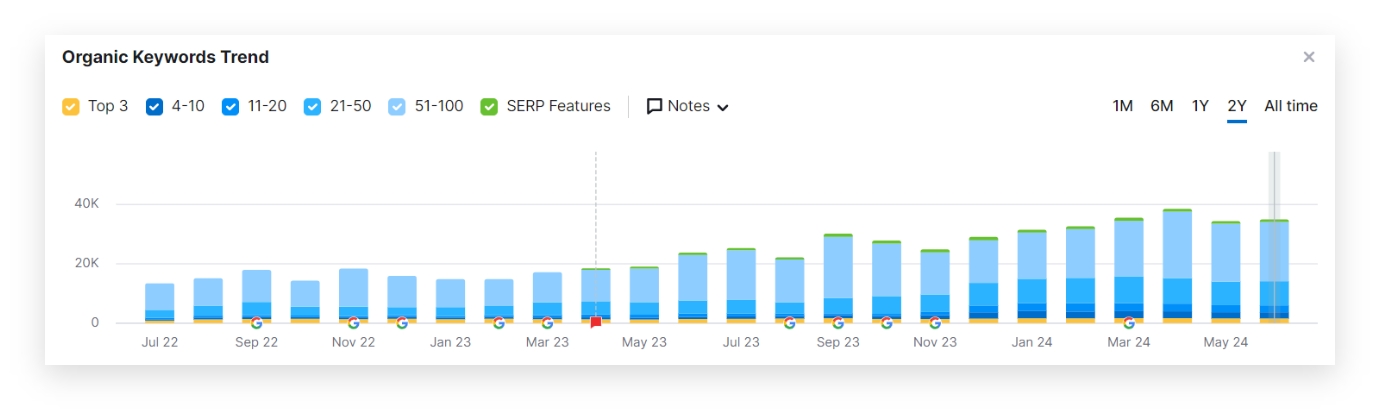Screen dimensions: 1380x420
Task: Open Google update icon between Sep 23 and Nov 23
Action: point(887,323)
